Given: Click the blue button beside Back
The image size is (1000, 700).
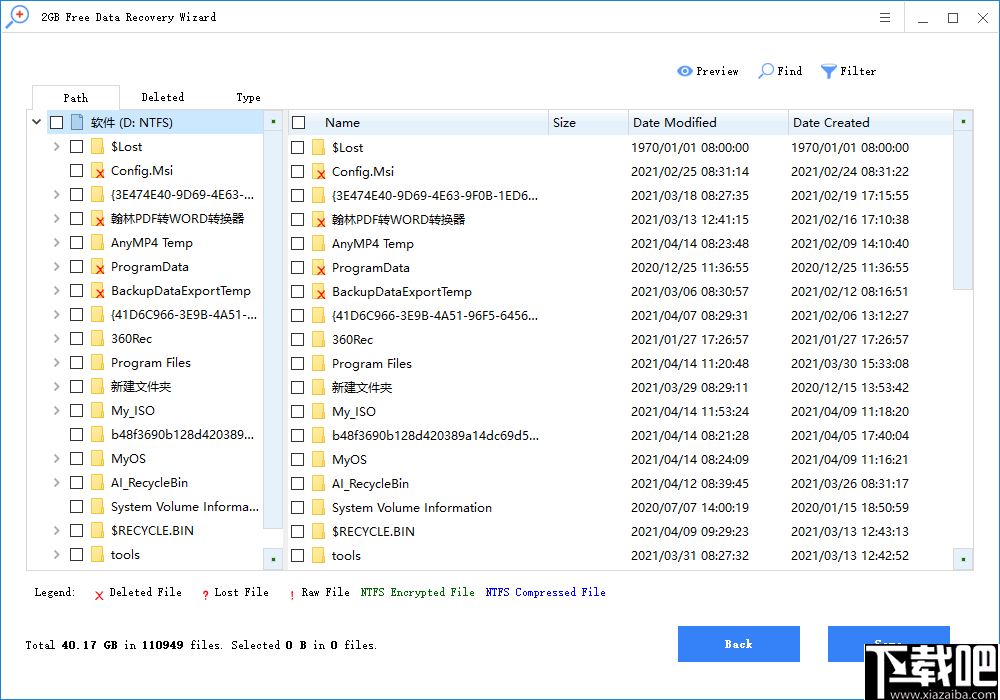Looking at the screenshot, I should pos(888,644).
